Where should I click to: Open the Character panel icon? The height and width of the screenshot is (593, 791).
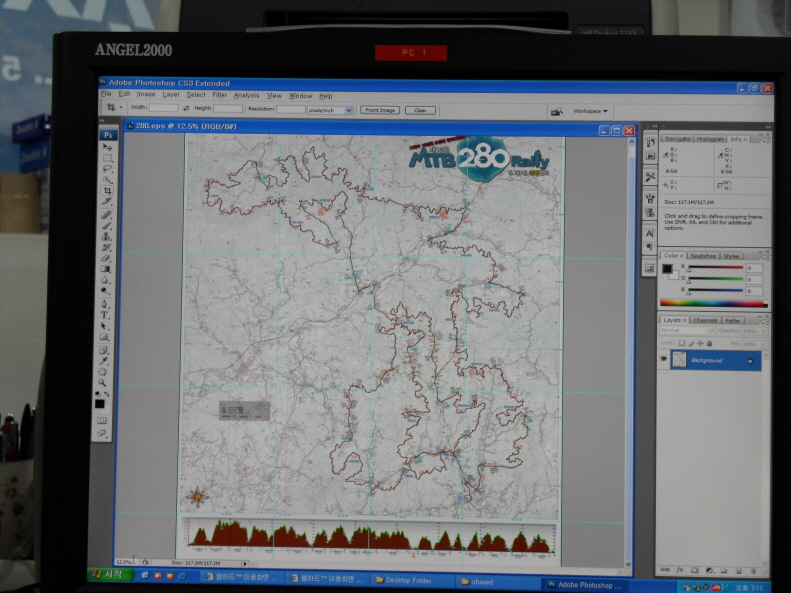650,233
